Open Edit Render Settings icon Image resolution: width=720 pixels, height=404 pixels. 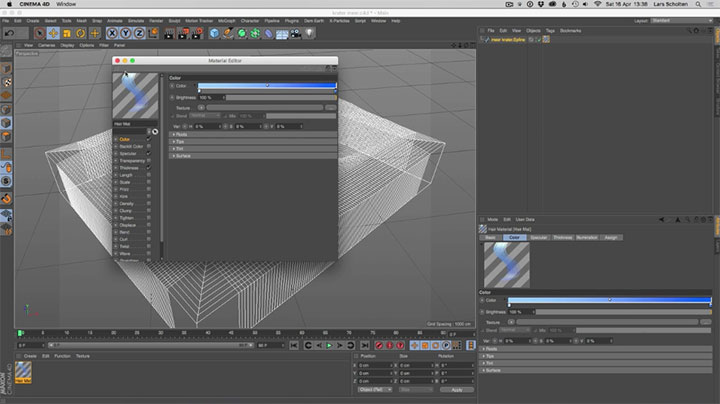pos(197,33)
